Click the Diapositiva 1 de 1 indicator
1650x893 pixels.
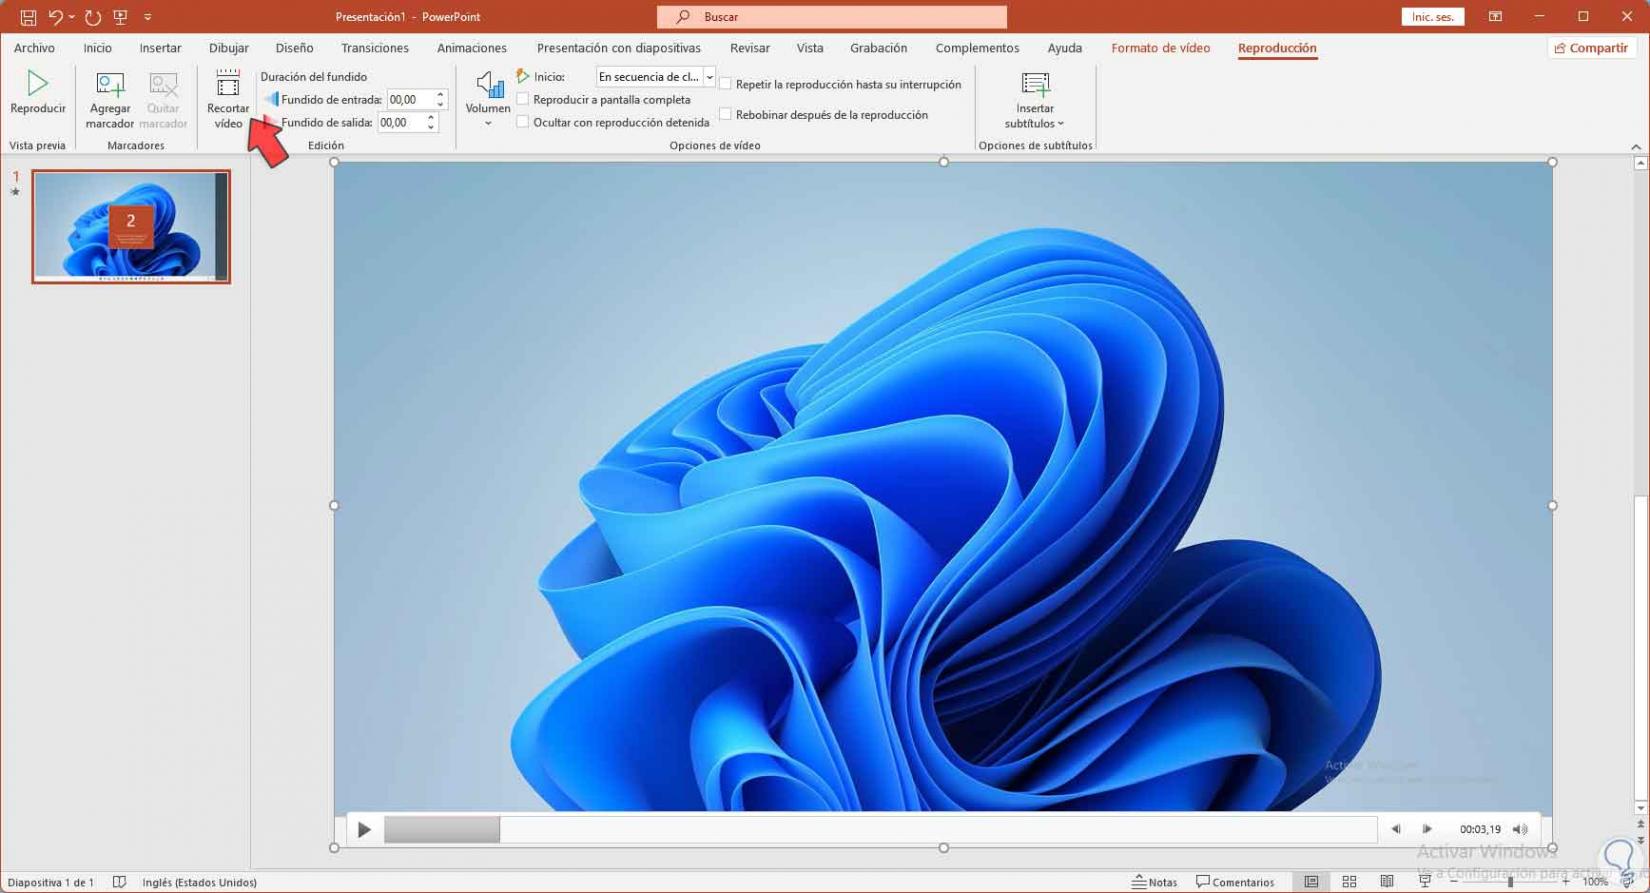(x=51, y=882)
